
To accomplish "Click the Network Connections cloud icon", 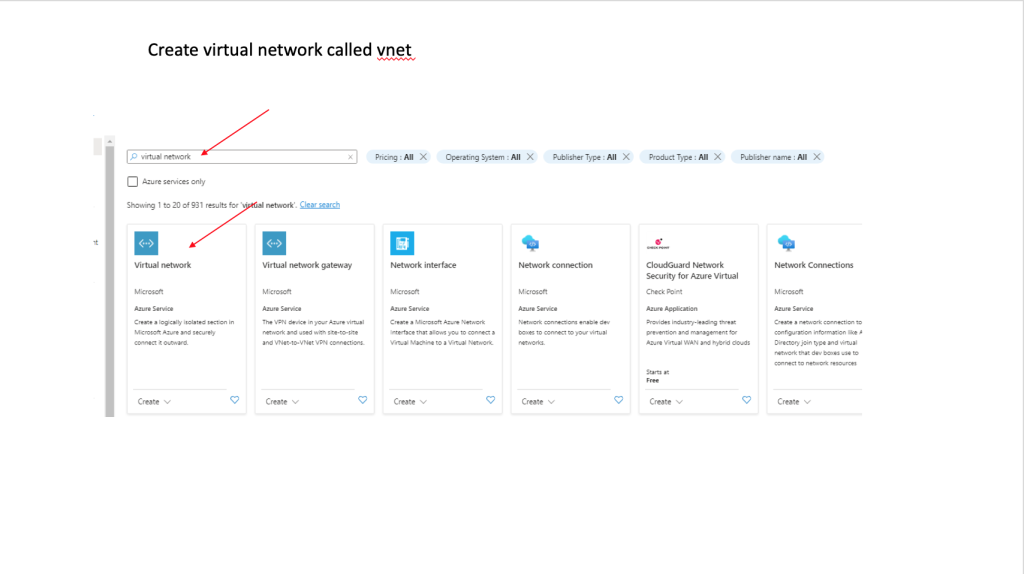I will pos(786,243).
